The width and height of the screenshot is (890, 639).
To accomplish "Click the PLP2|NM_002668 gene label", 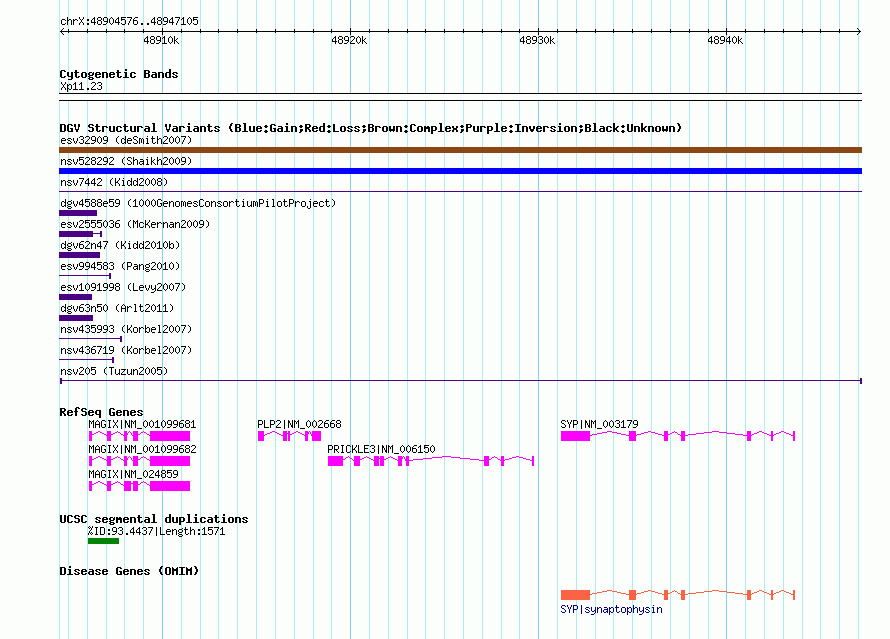I will (299, 424).
